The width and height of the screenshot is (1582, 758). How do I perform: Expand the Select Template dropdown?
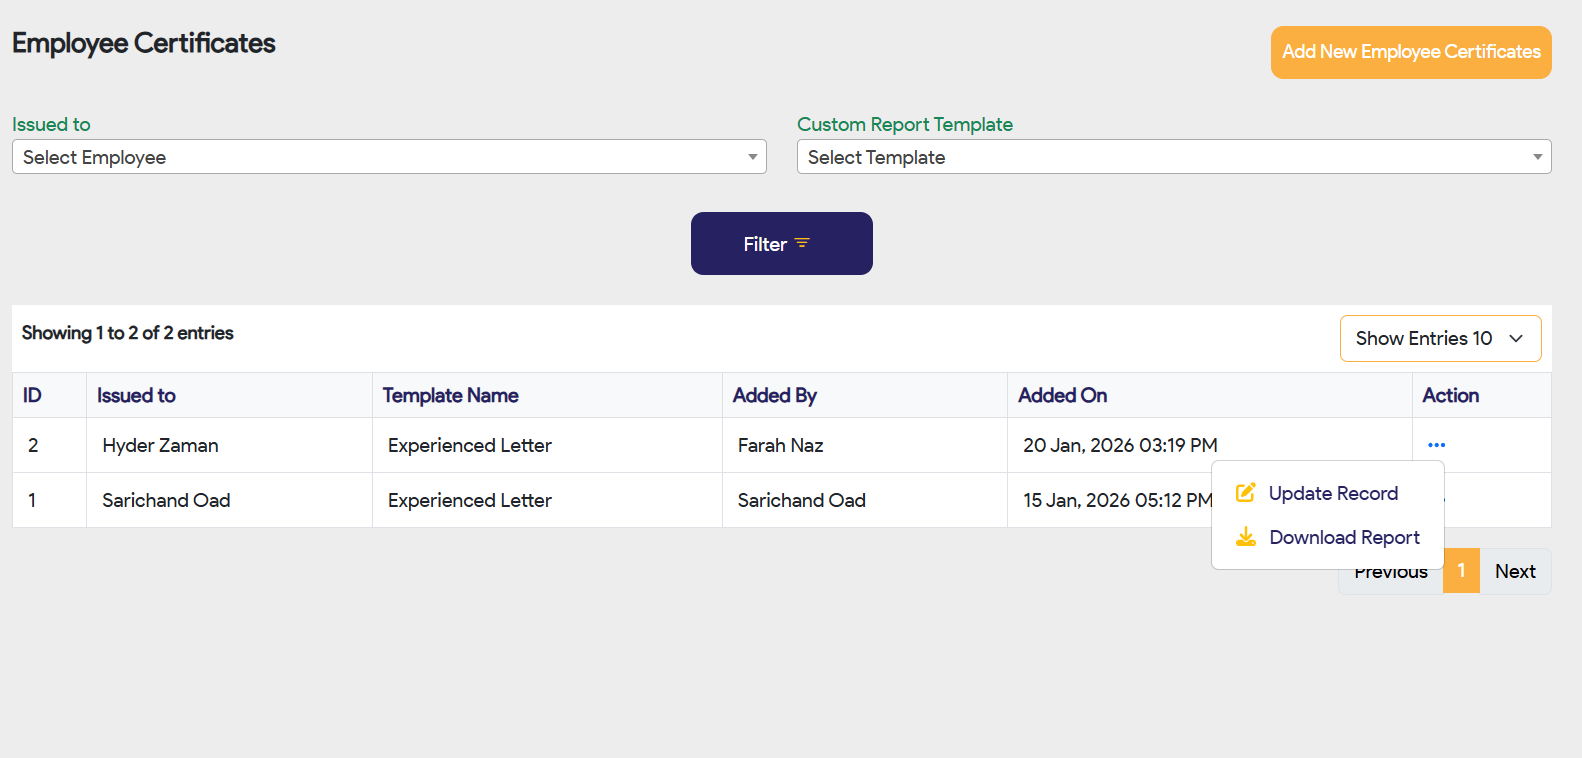click(x=1173, y=157)
